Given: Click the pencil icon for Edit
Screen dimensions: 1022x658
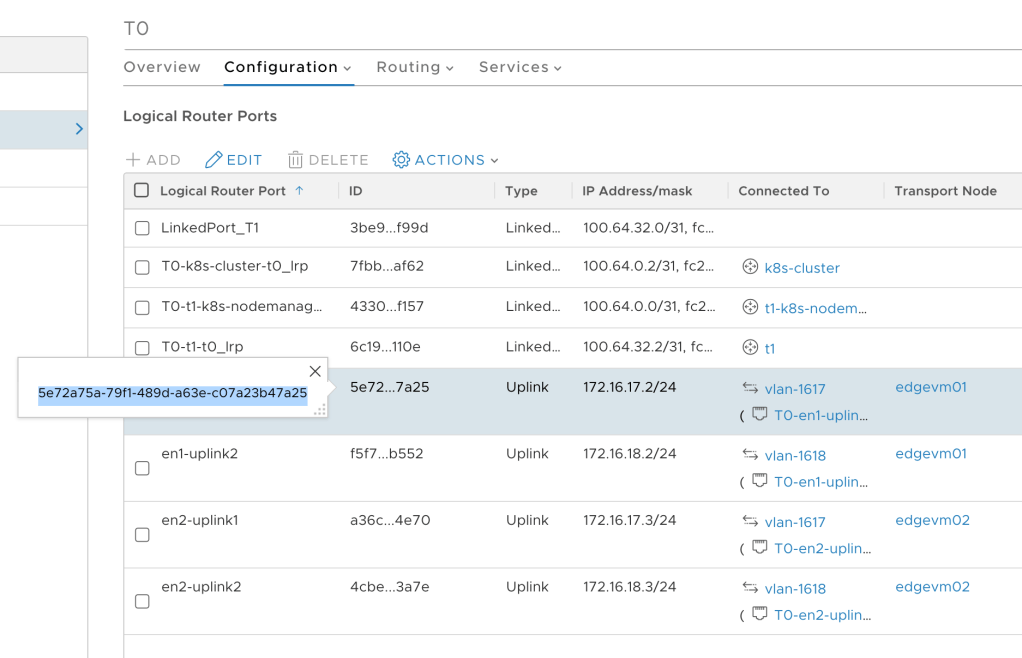Looking at the screenshot, I should (213, 160).
